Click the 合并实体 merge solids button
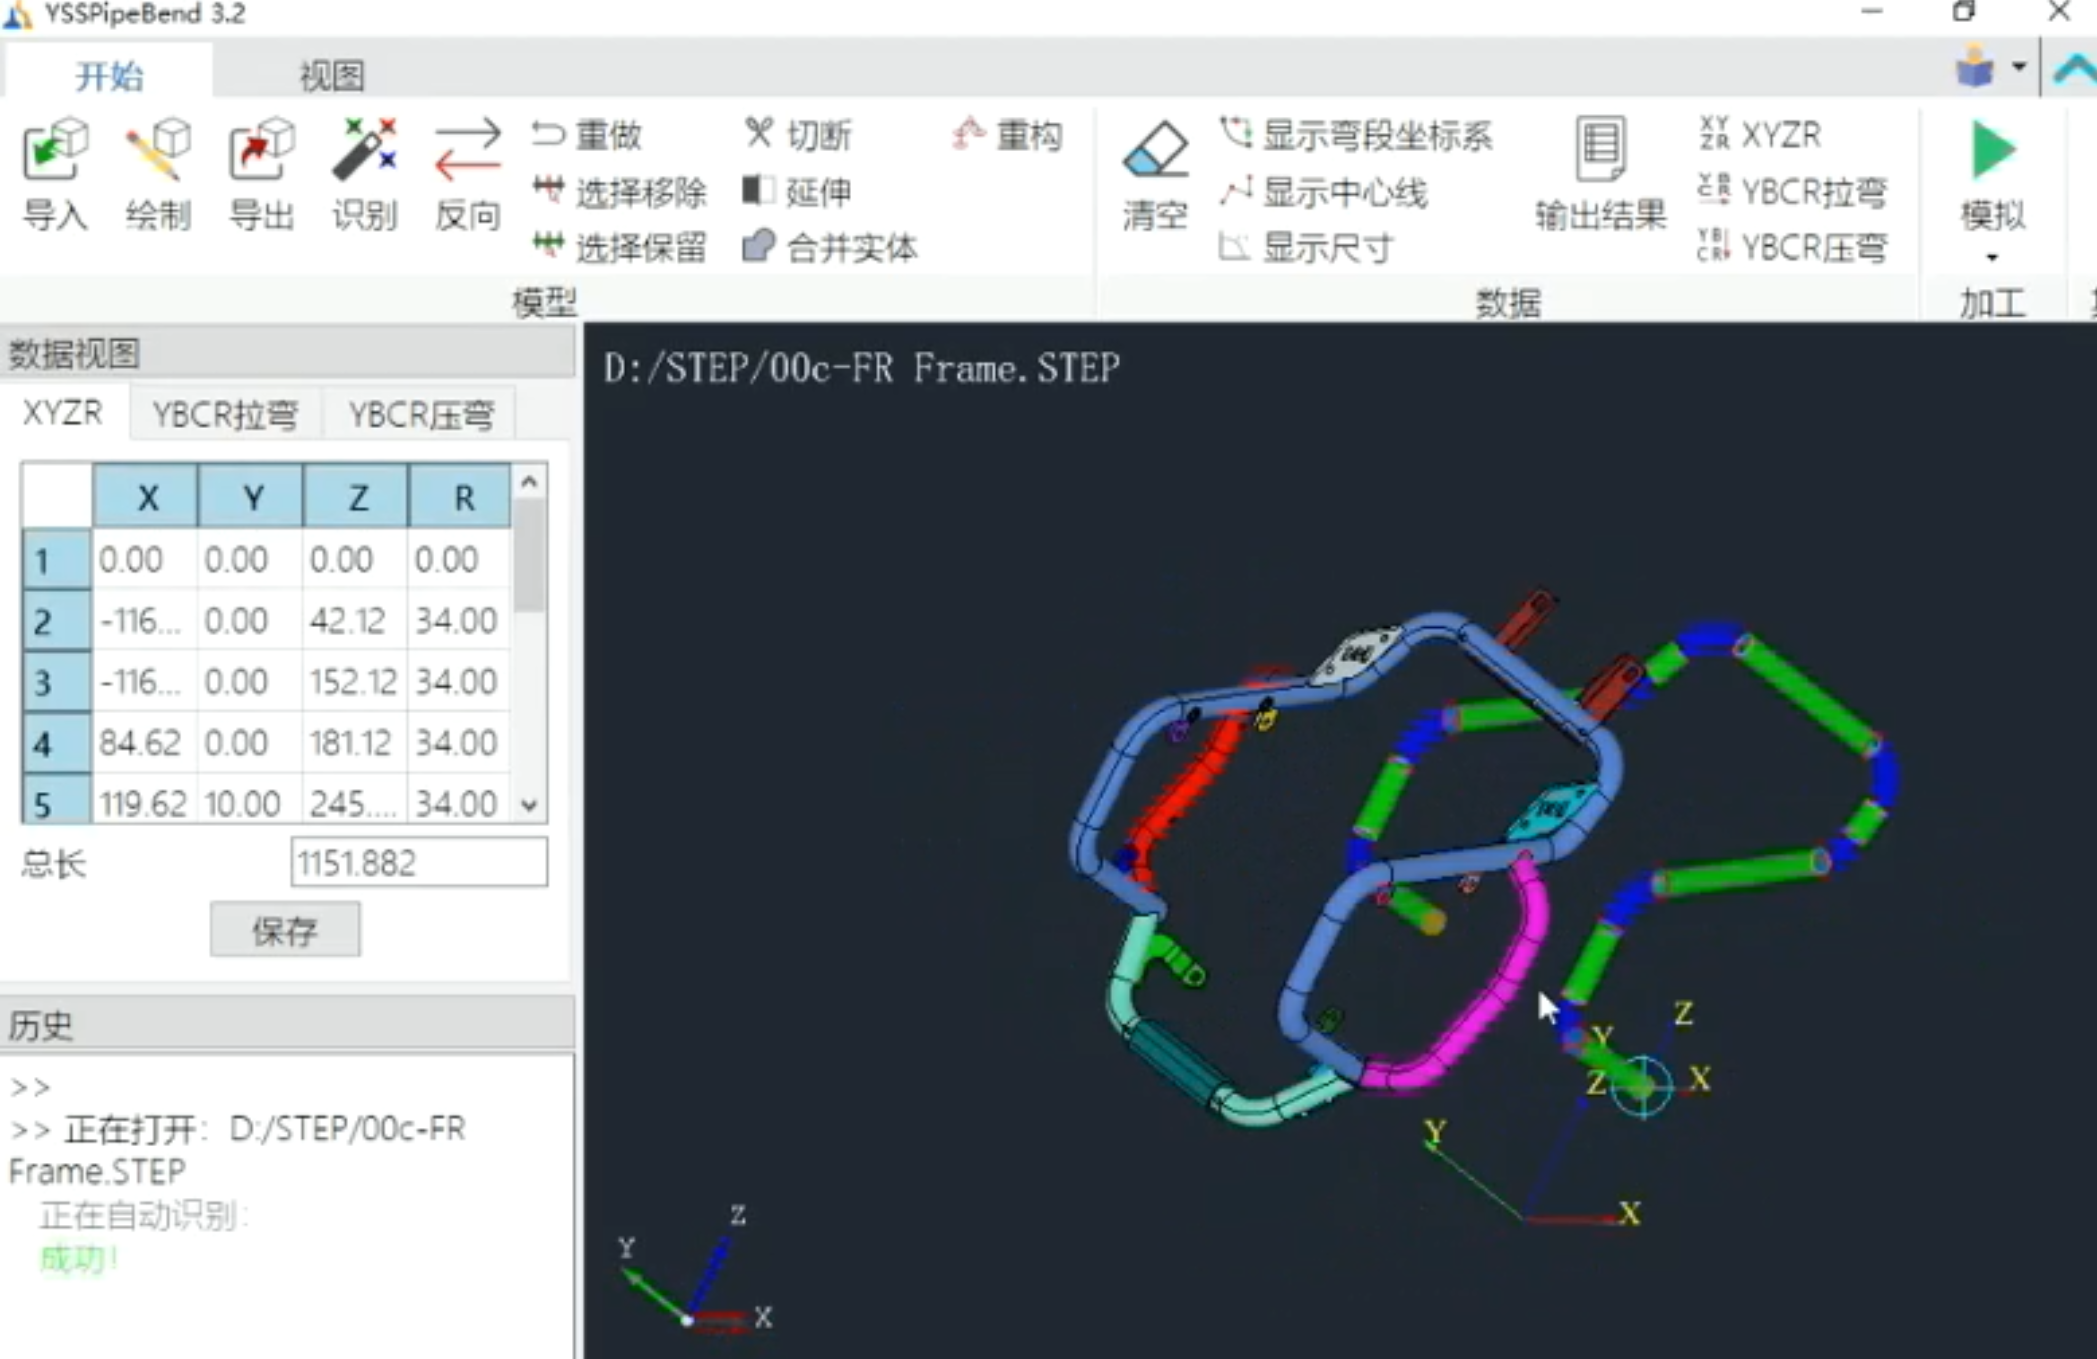2097x1359 pixels. click(x=830, y=247)
